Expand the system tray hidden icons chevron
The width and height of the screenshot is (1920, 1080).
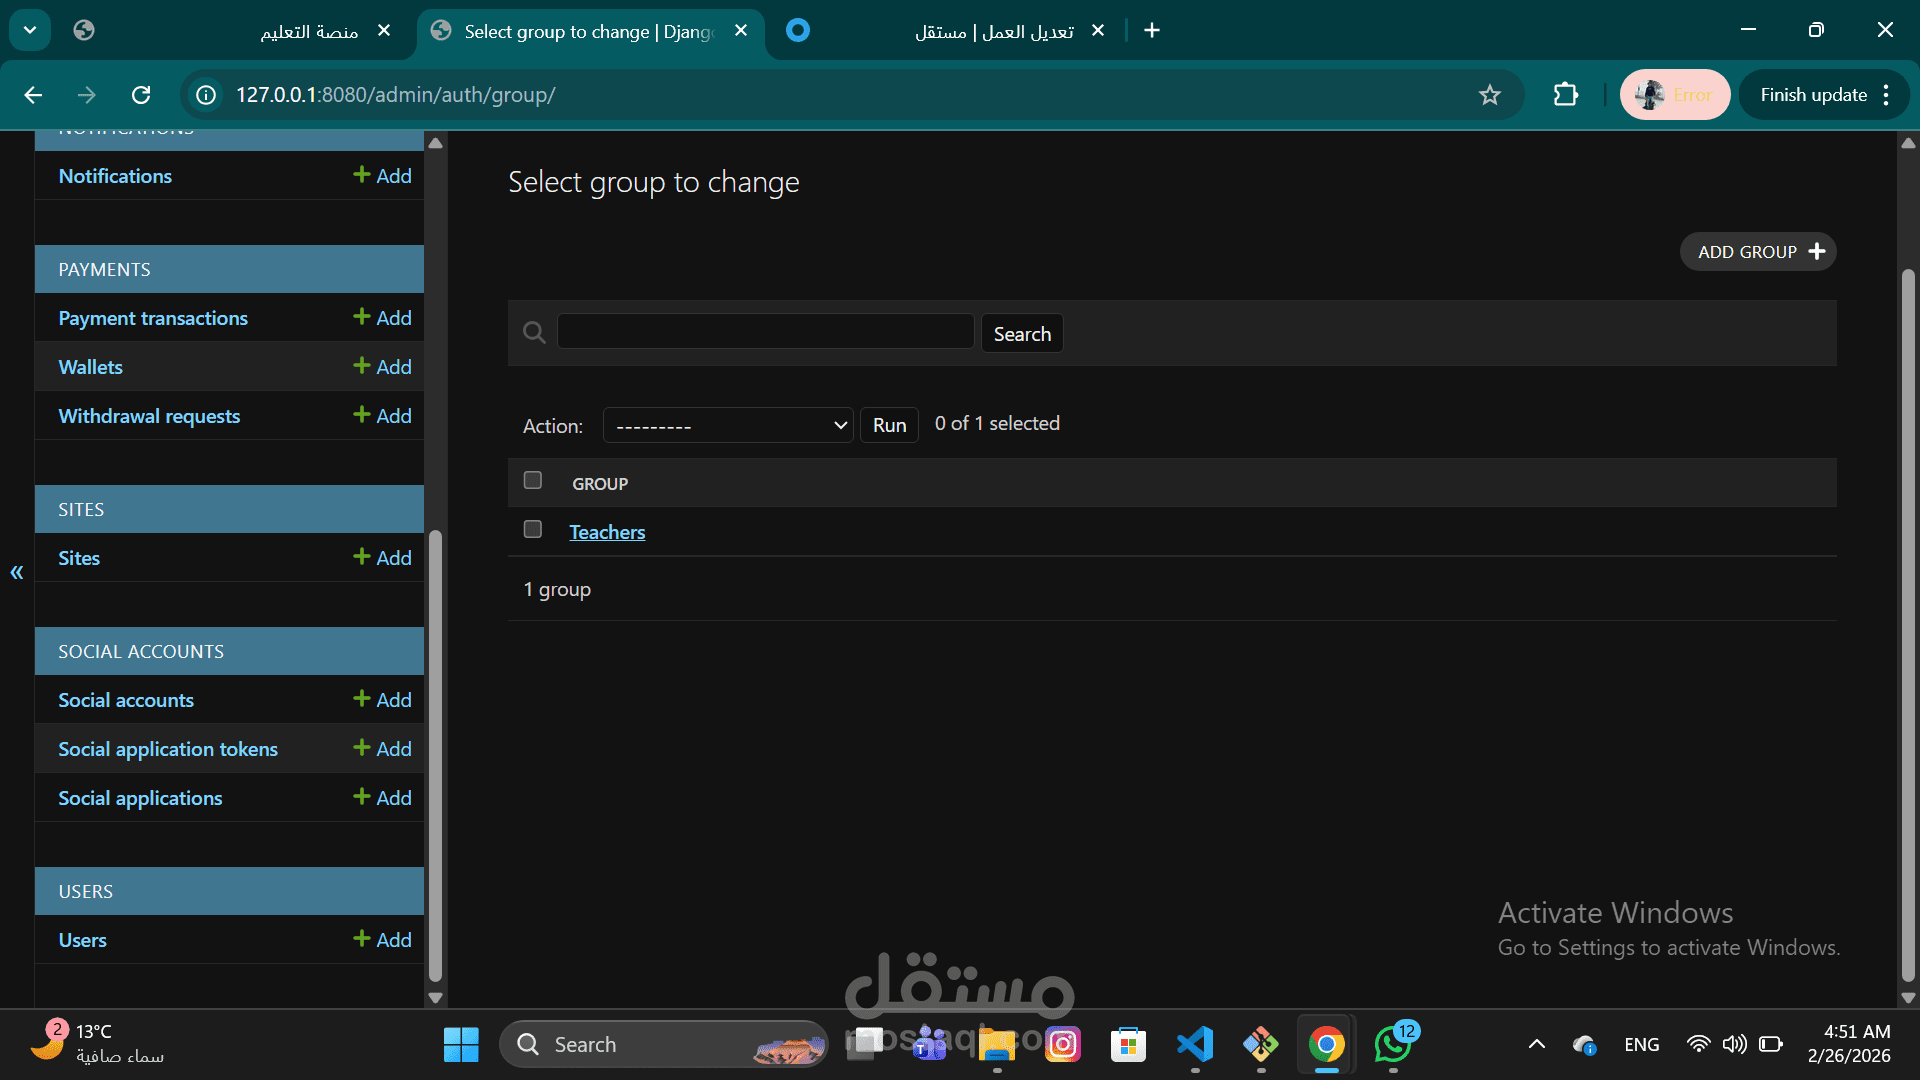pyautogui.click(x=1537, y=1045)
